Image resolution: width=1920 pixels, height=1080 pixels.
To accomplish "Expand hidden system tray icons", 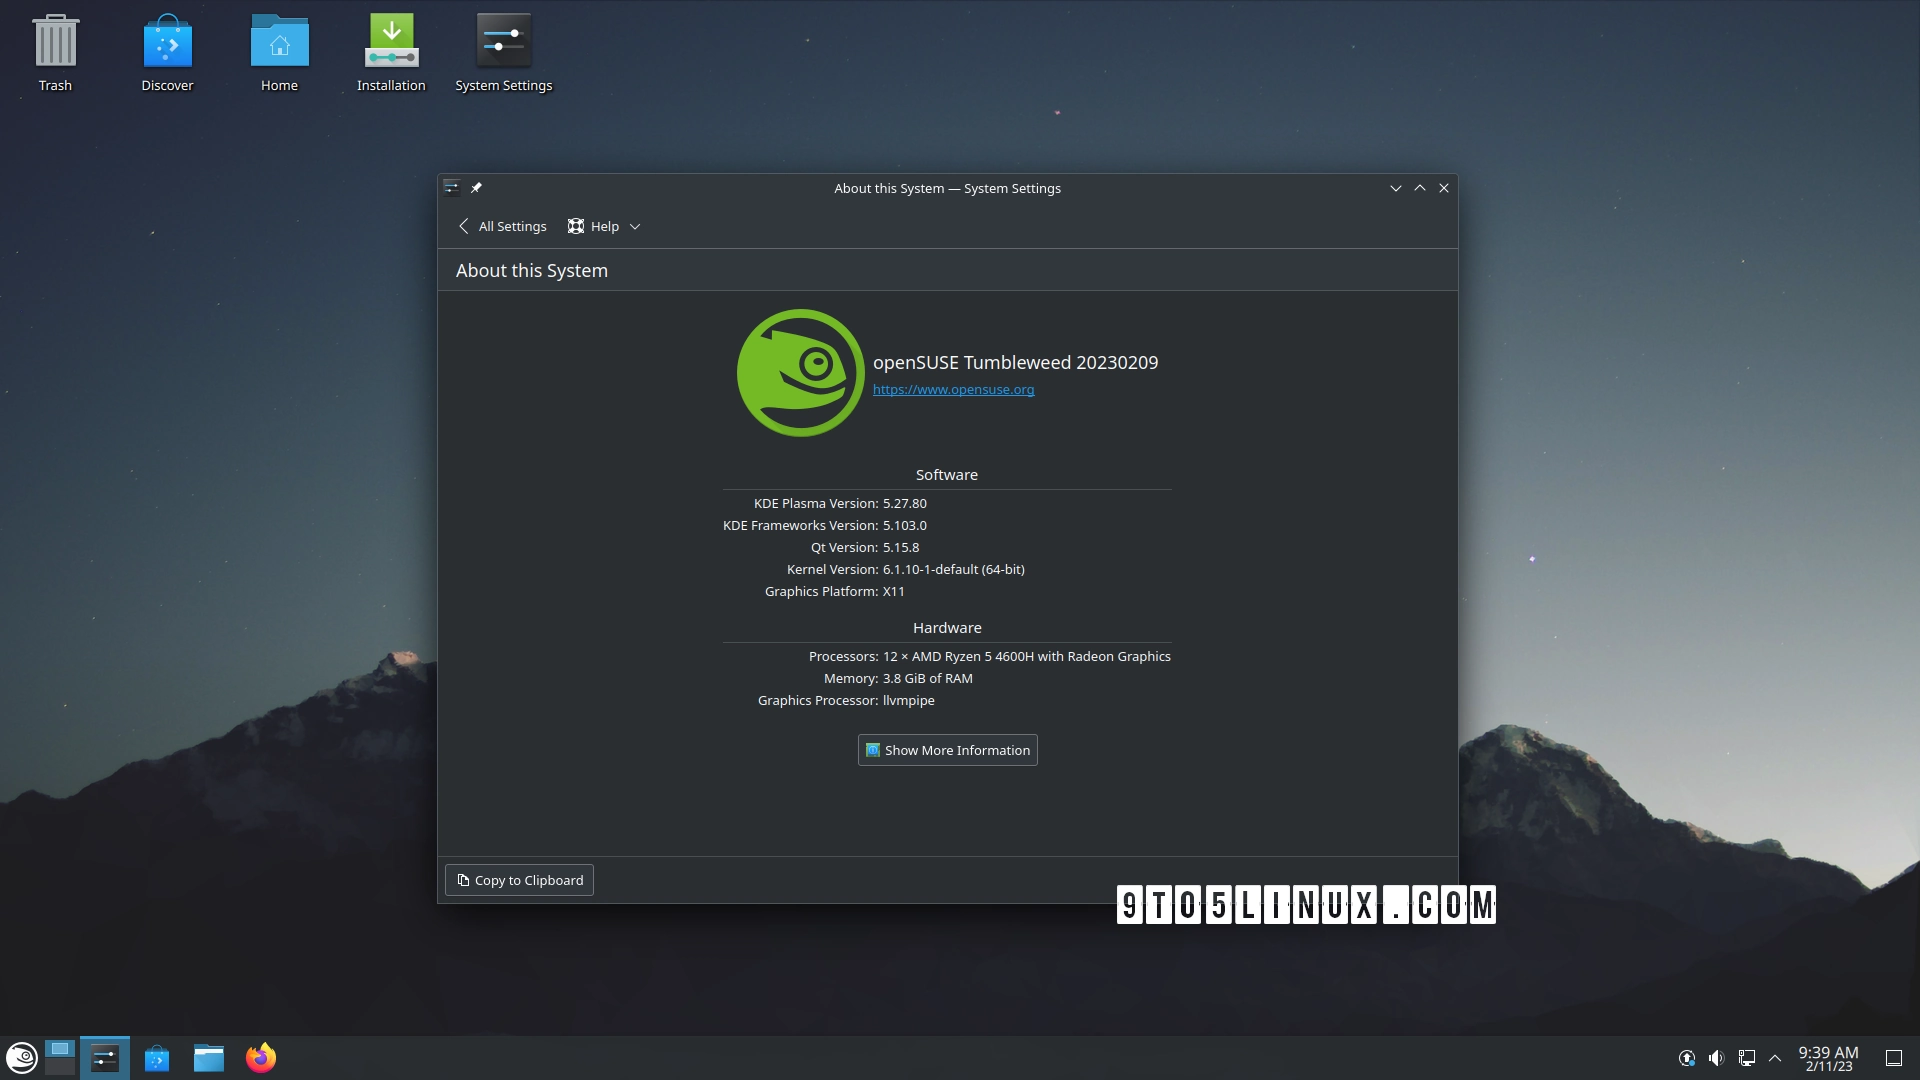I will click(x=1776, y=1057).
